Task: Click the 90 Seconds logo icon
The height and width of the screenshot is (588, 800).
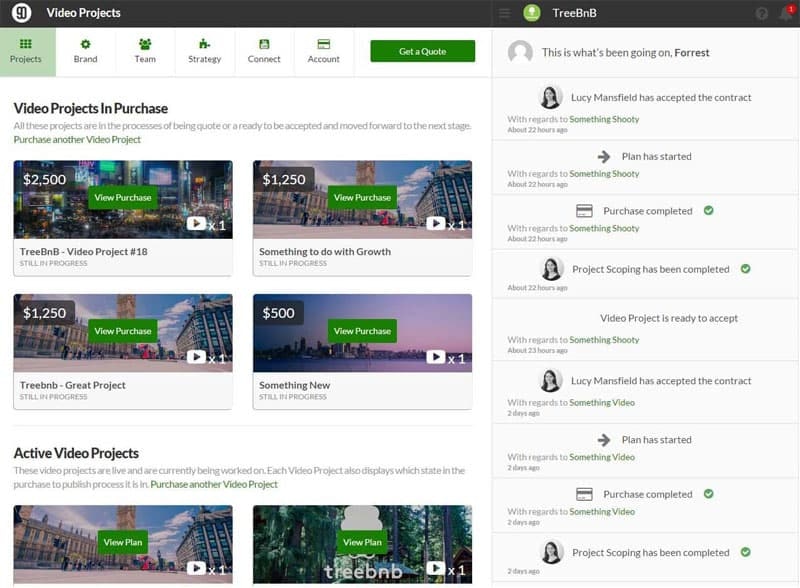Action: point(21,13)
